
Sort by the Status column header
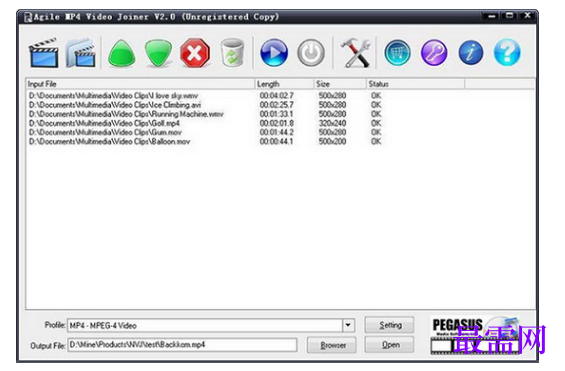[x=415, y=84]
